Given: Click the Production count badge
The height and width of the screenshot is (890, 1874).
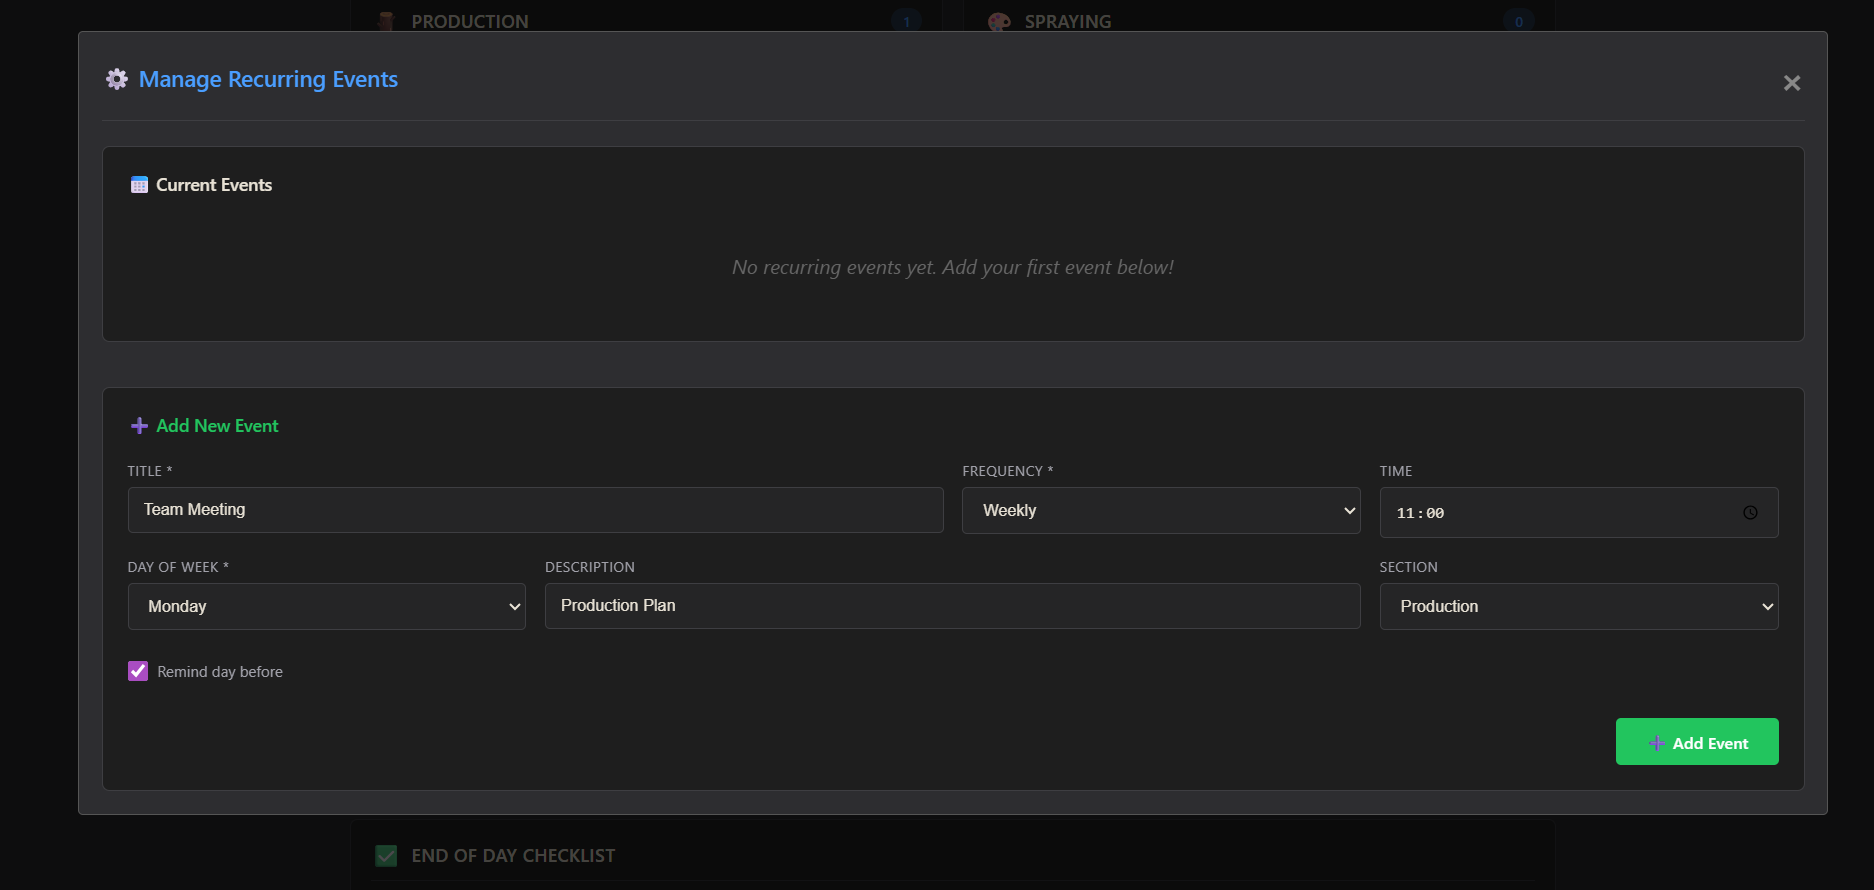Looking at the screenshot, I should click(906, 22).
